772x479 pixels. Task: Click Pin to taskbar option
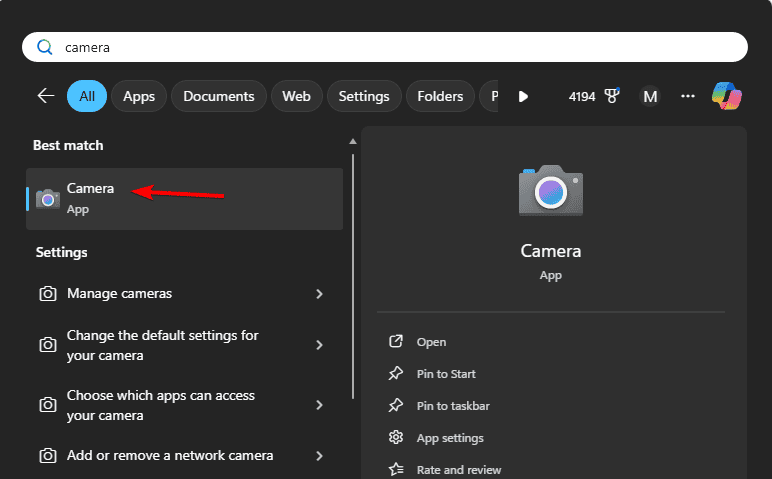tap(453, 406)
